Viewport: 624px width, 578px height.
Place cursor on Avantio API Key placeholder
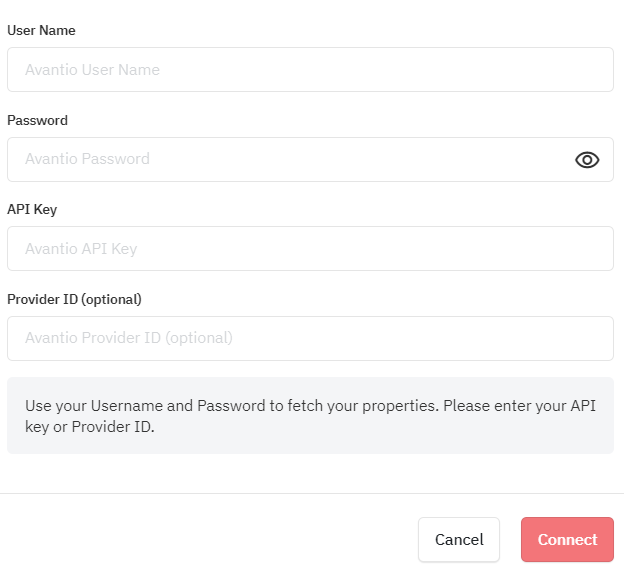click(81, 249)
